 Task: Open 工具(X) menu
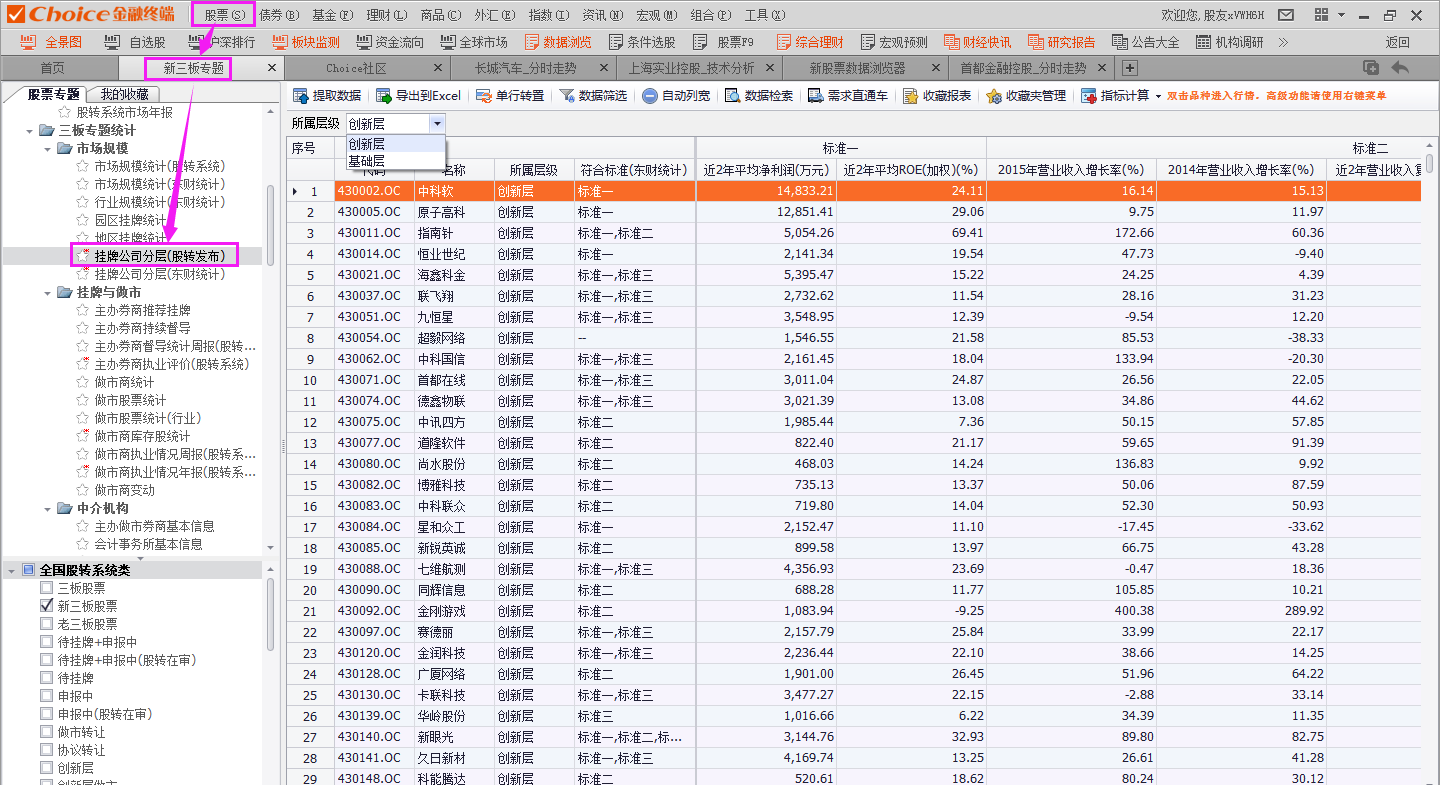[765, 15]
